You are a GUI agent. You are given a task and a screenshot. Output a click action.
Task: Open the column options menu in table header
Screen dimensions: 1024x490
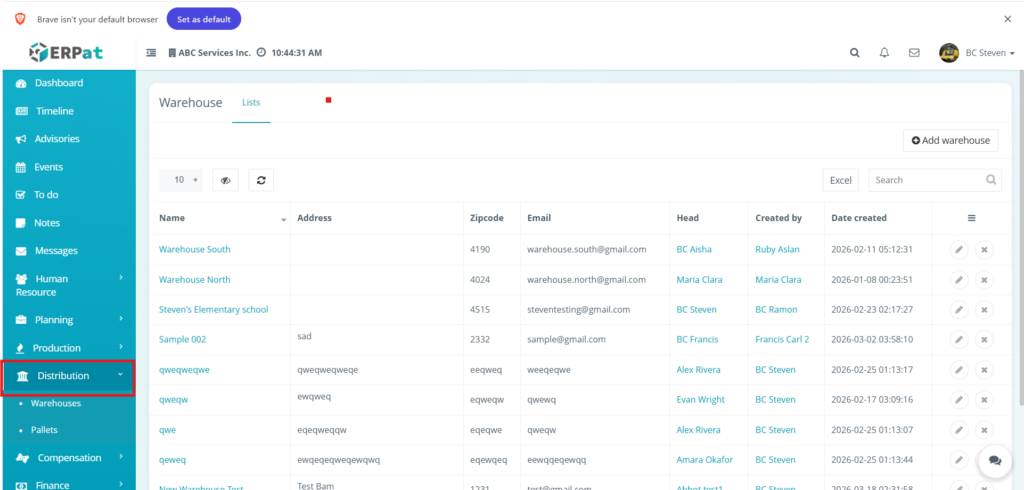[x=971, y=218]
